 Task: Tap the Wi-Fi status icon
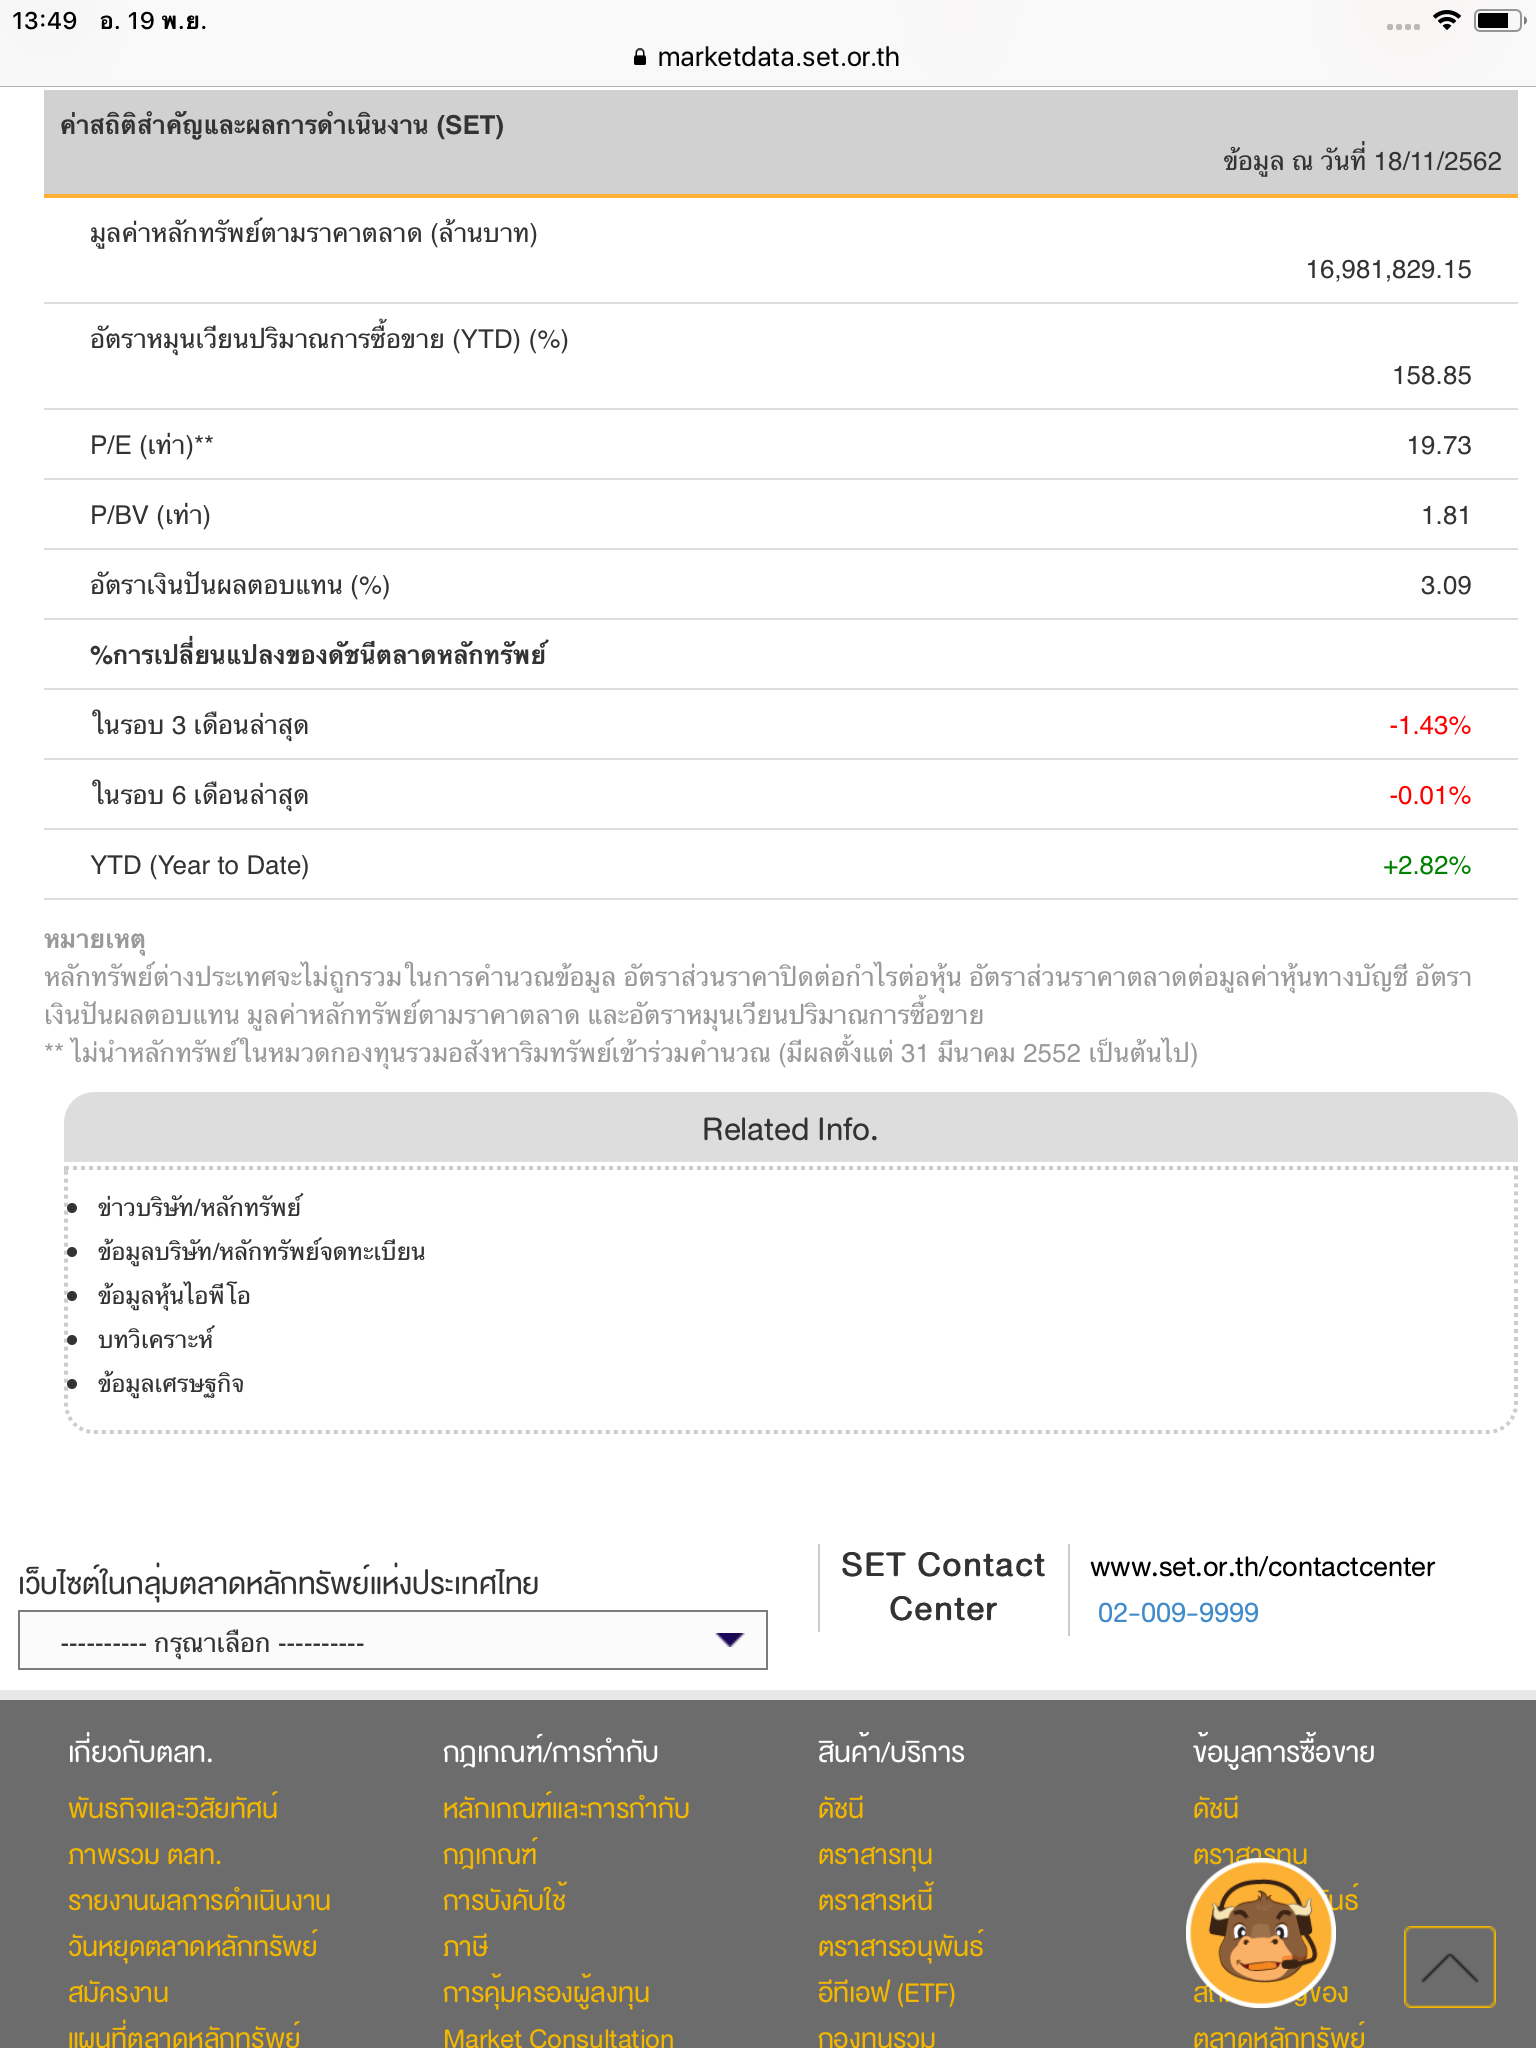1446,21
